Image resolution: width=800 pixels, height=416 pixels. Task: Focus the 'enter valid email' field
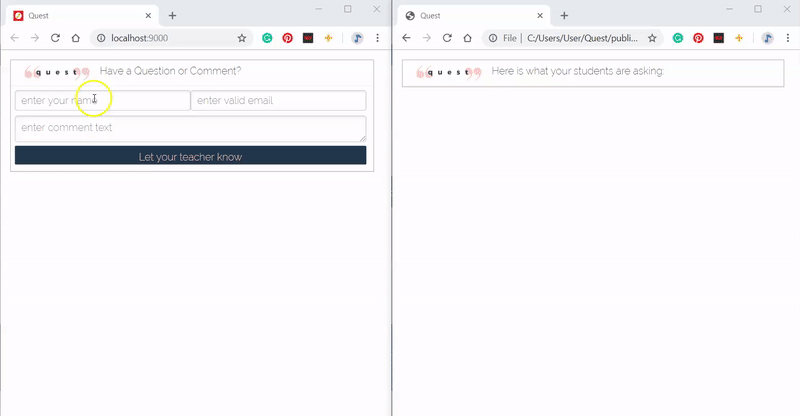pos(278,101)
